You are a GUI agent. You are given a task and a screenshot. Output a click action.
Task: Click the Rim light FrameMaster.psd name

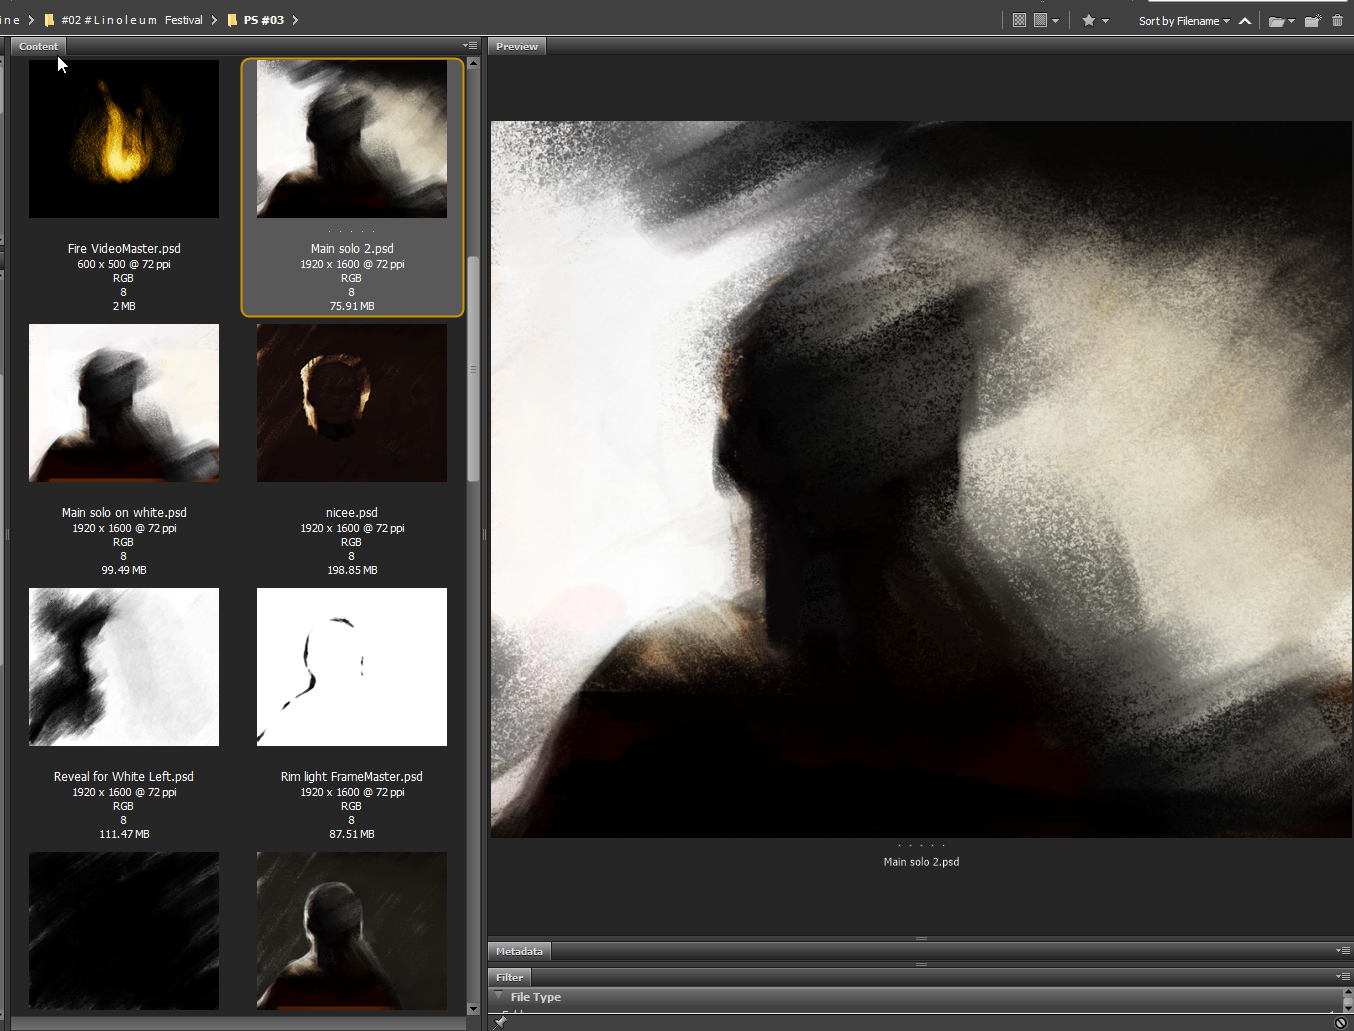[x=352, y=777]
